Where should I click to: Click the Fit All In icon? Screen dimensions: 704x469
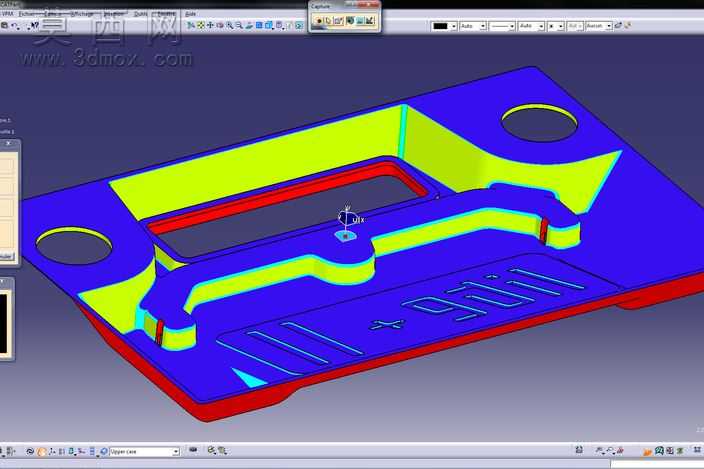point(201,26)
